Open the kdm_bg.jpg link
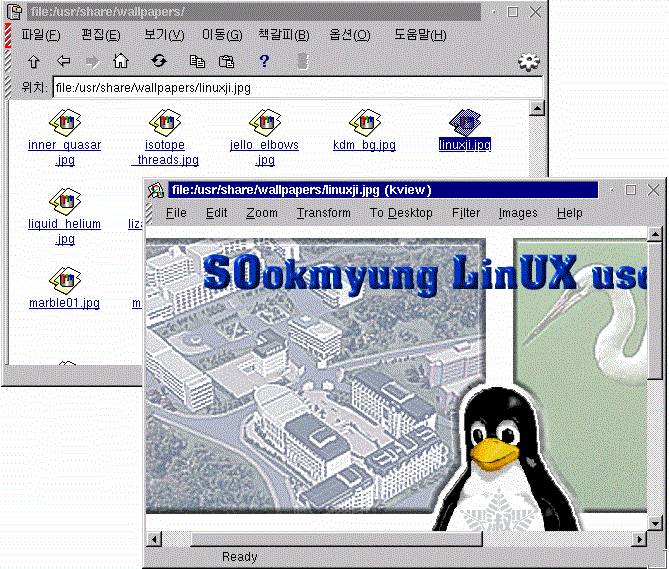This screenshot has width=669, height=569. point(364,145)
